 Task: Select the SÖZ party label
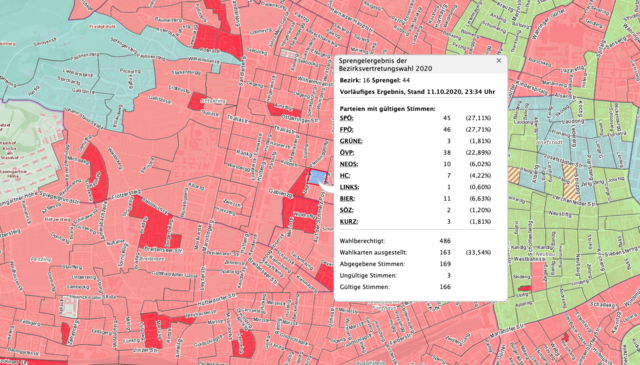click(347, 210)
